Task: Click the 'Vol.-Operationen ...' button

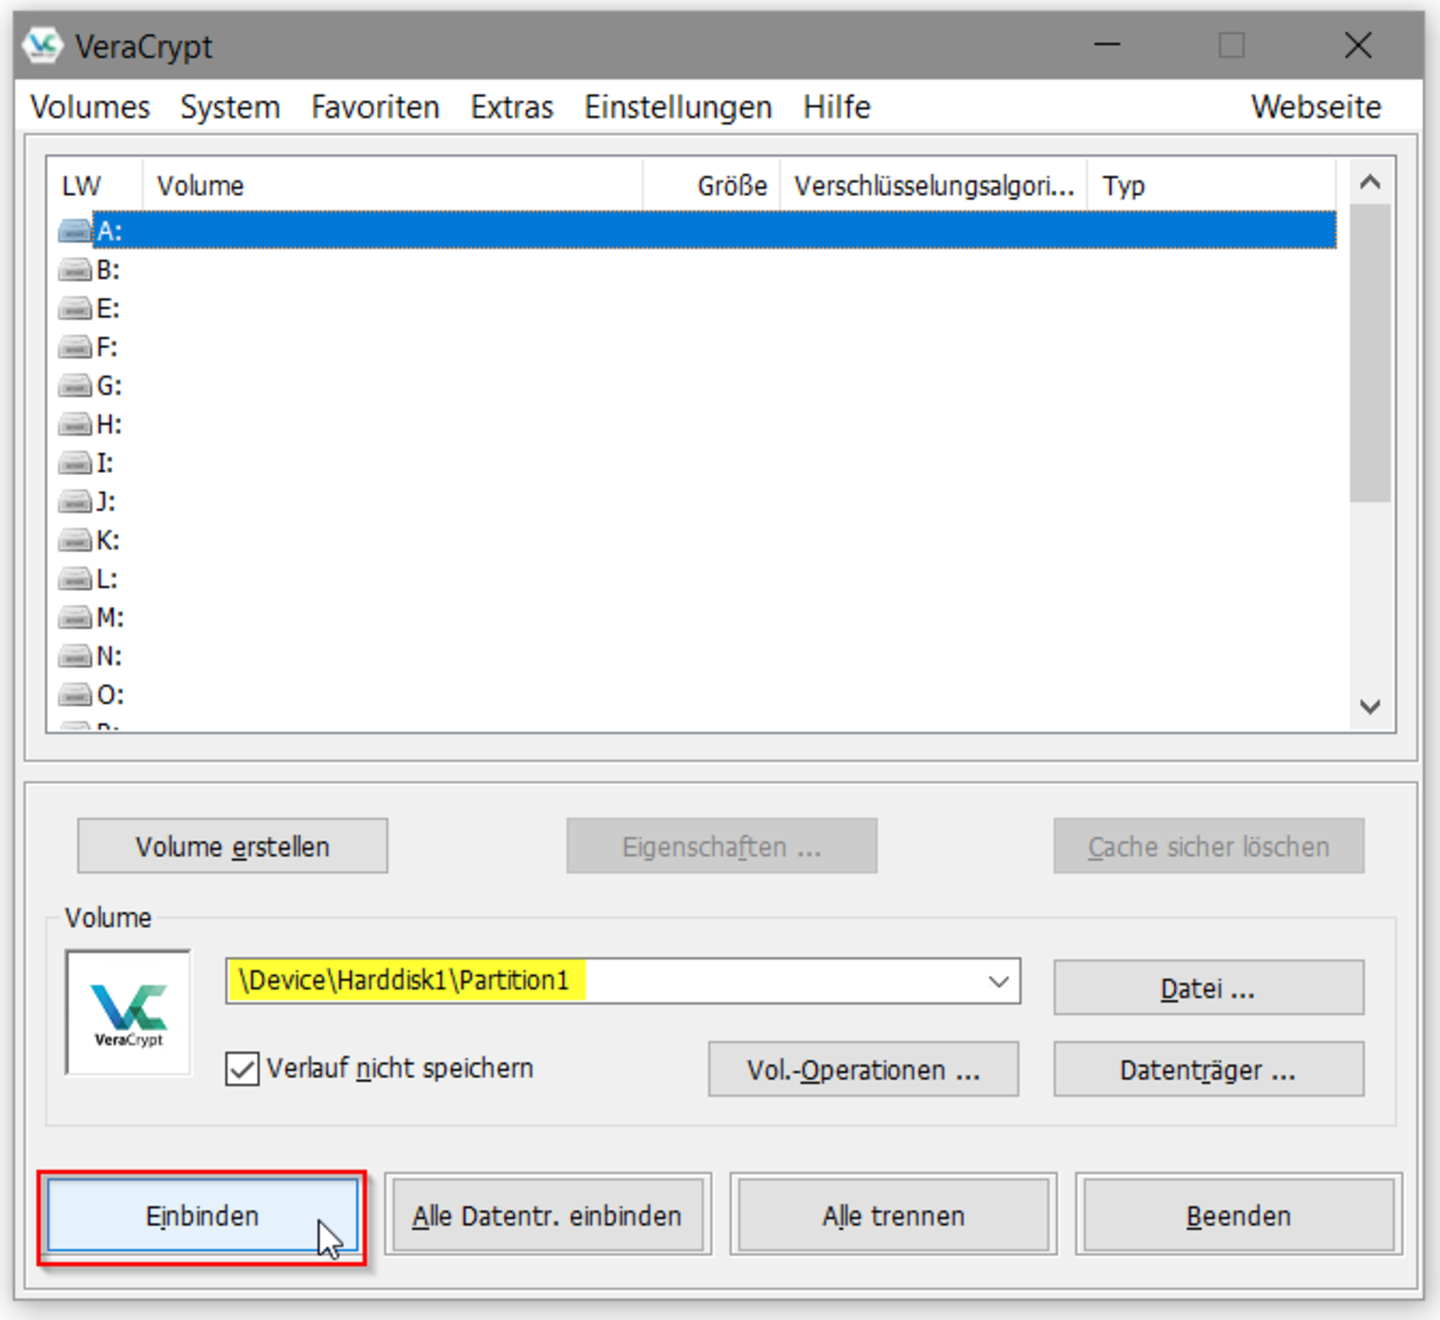Action: point(863,1070)
